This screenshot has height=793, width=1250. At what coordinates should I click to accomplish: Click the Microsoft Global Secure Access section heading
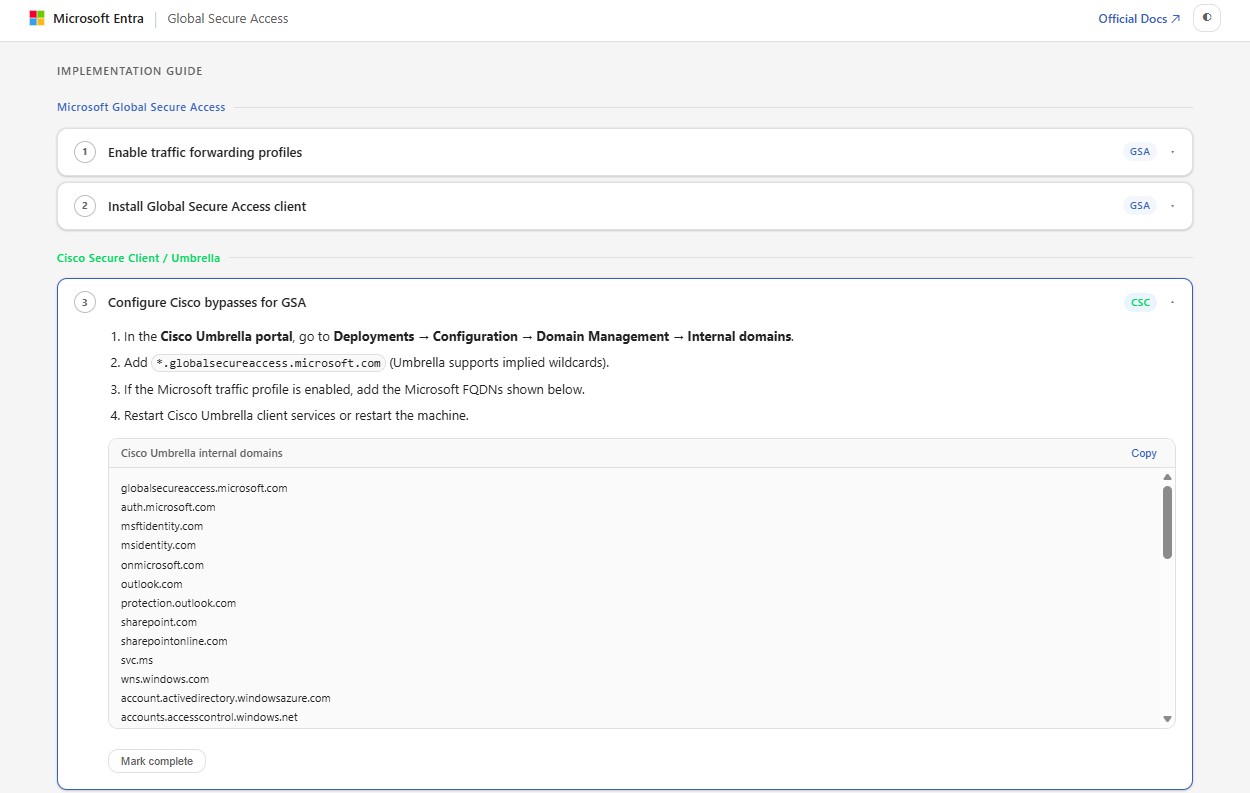point(141,107)
